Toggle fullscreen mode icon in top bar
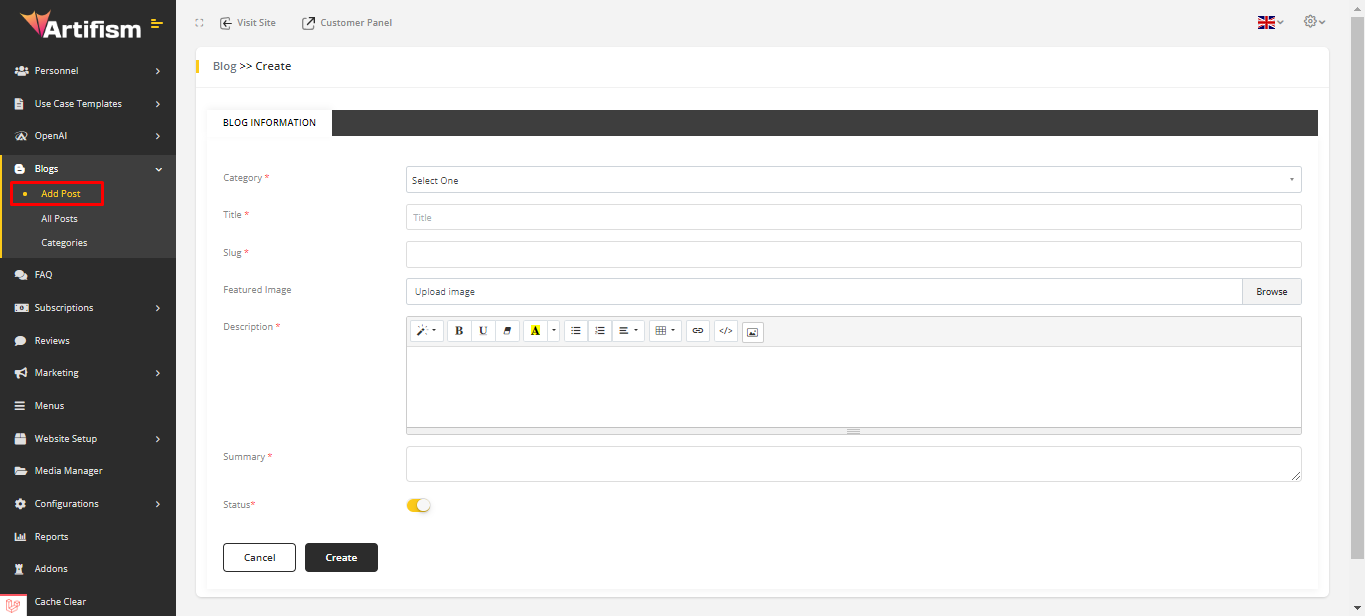Image resolution: width=1365 pixels, height=616 pixels. click(x=199, y=23)
